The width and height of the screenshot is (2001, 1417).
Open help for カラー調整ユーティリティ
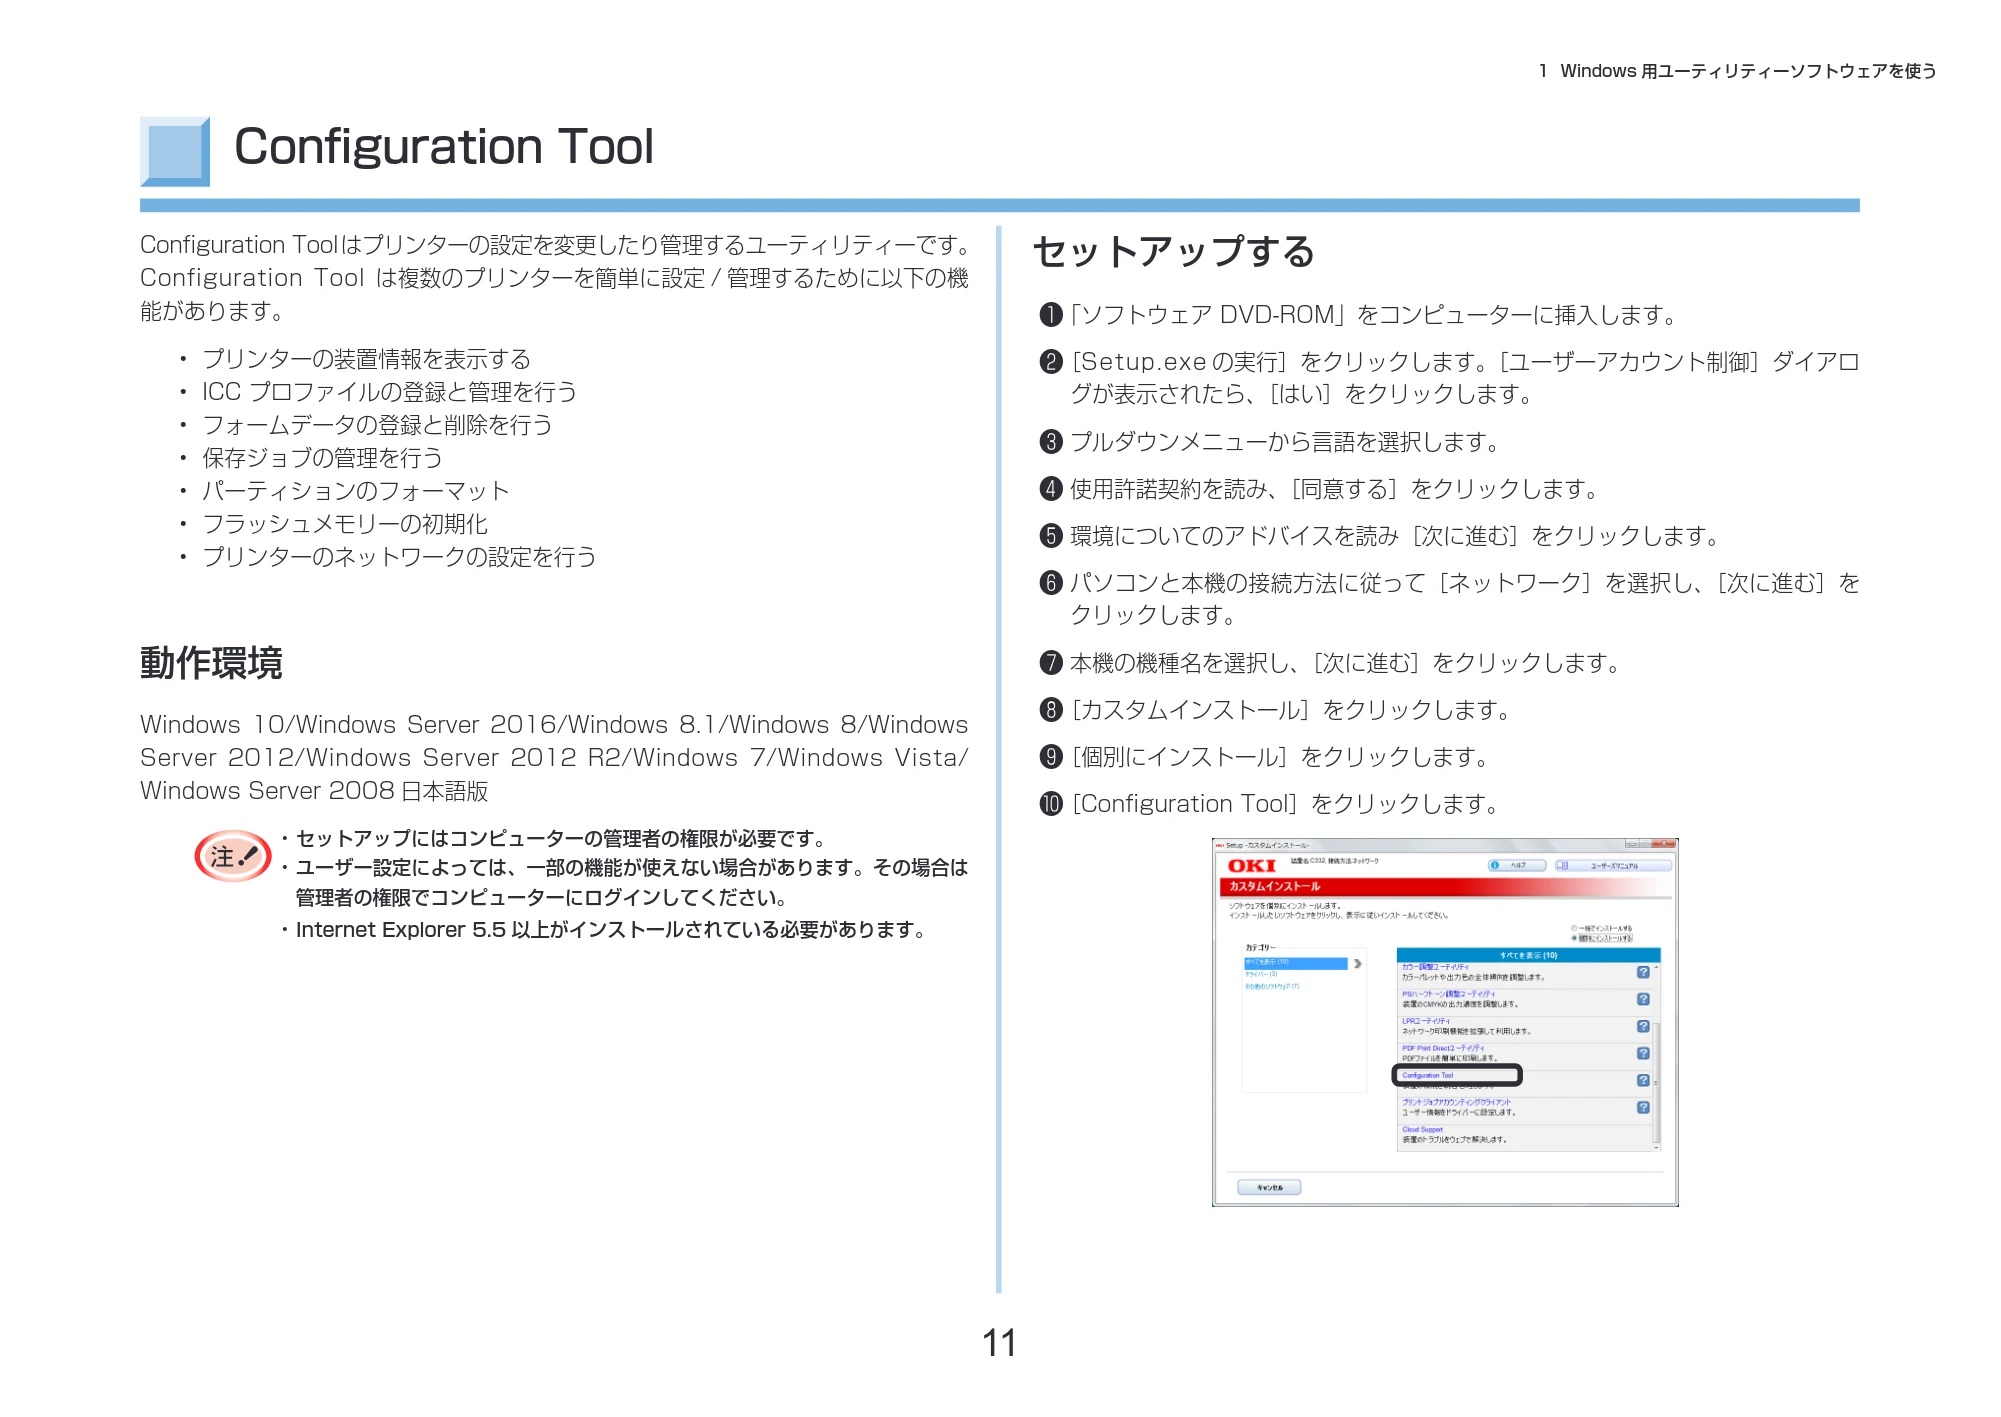coord(1643,972)
